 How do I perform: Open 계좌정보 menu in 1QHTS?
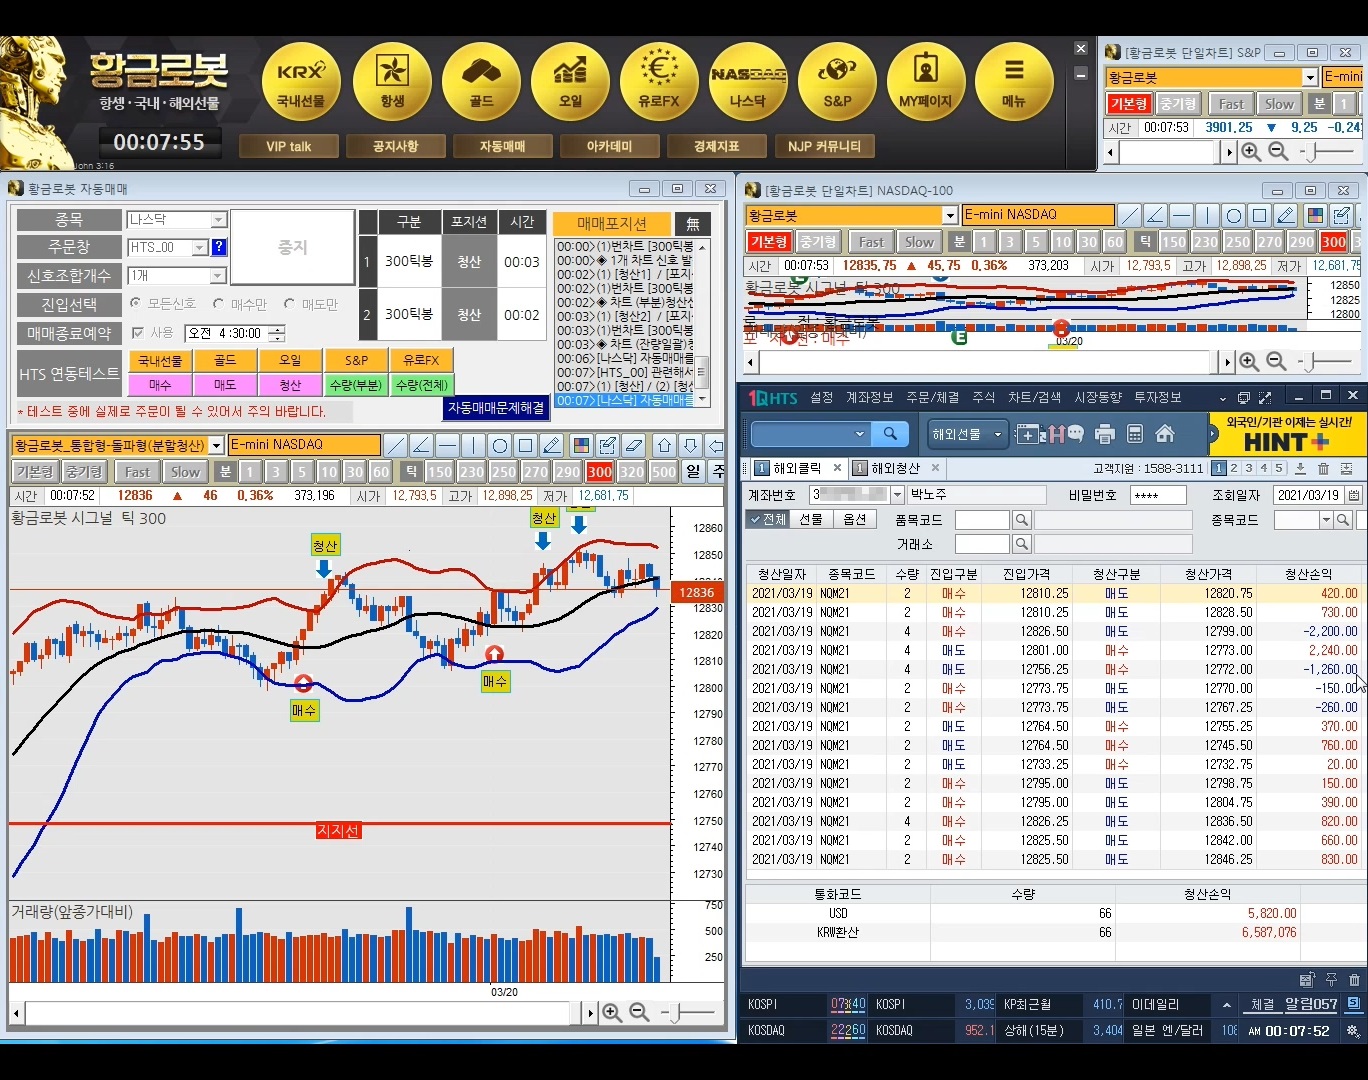click(x=869, y=397)
